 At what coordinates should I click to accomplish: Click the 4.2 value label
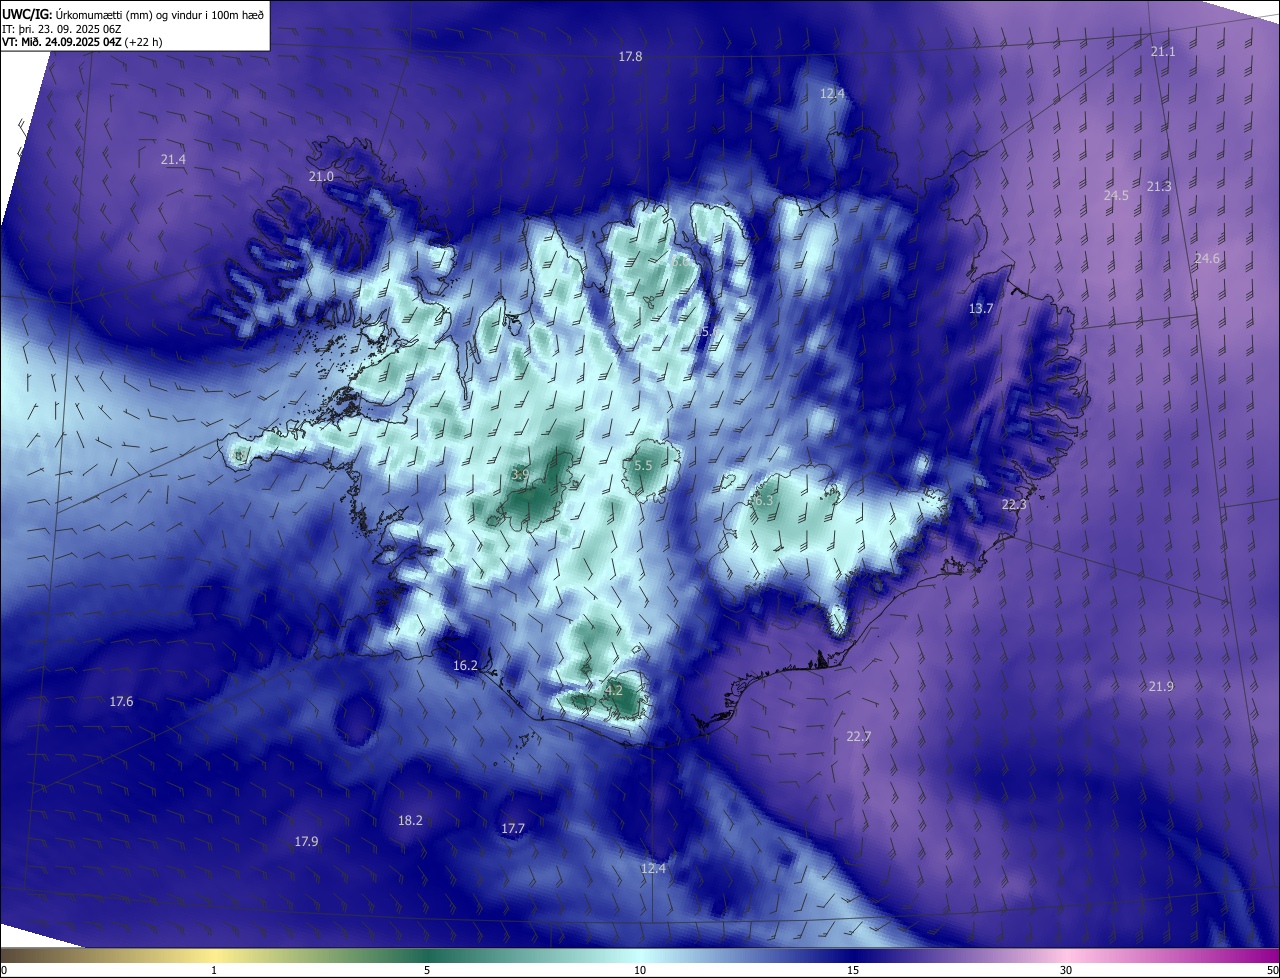click(x=614, y=691)
